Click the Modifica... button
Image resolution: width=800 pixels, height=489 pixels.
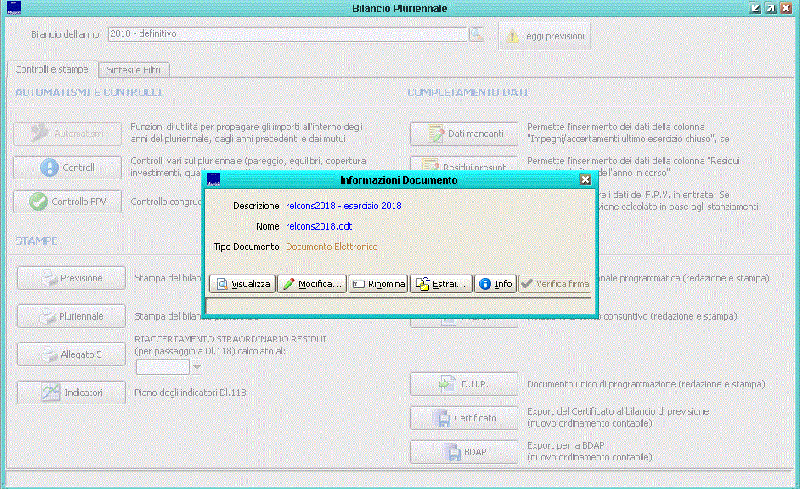[312, 284]
